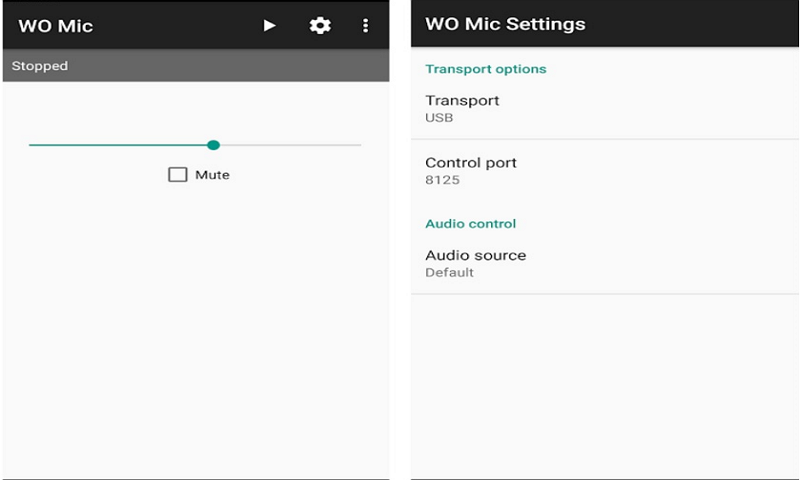Open the three-dot overflow menu
The image size is (800, 480).
pos(366,25)
